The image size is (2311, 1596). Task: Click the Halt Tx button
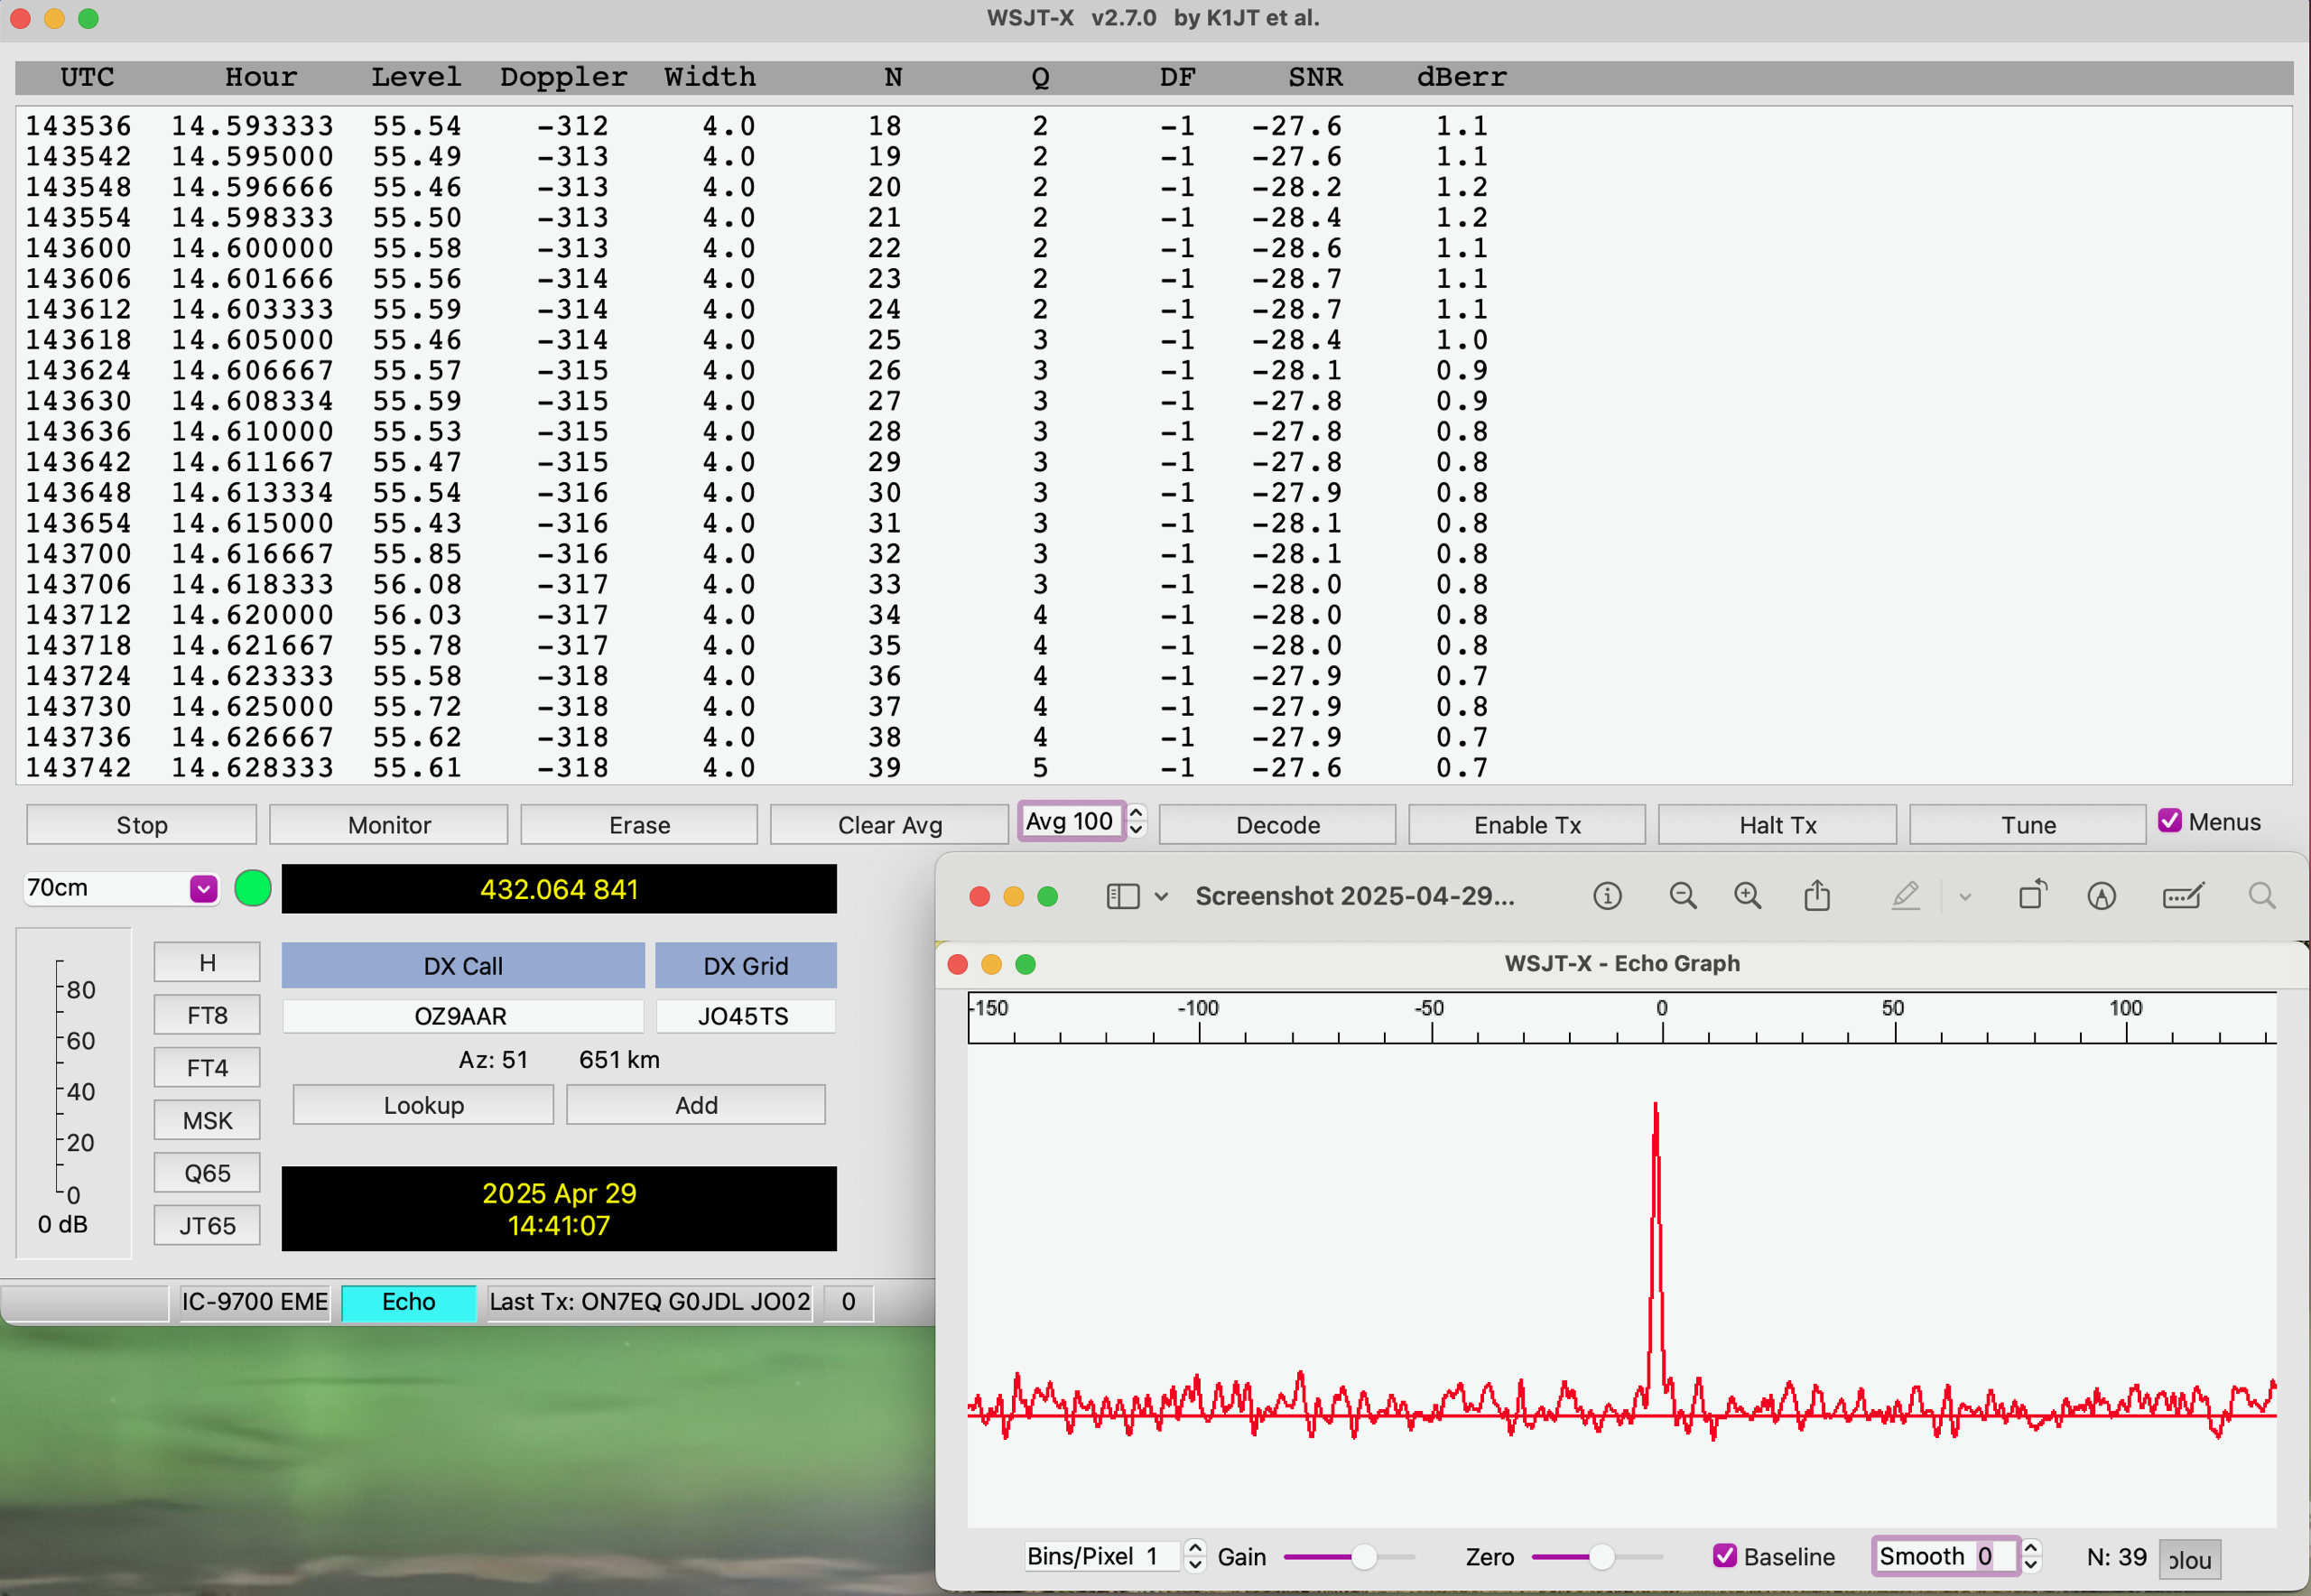1777,825
